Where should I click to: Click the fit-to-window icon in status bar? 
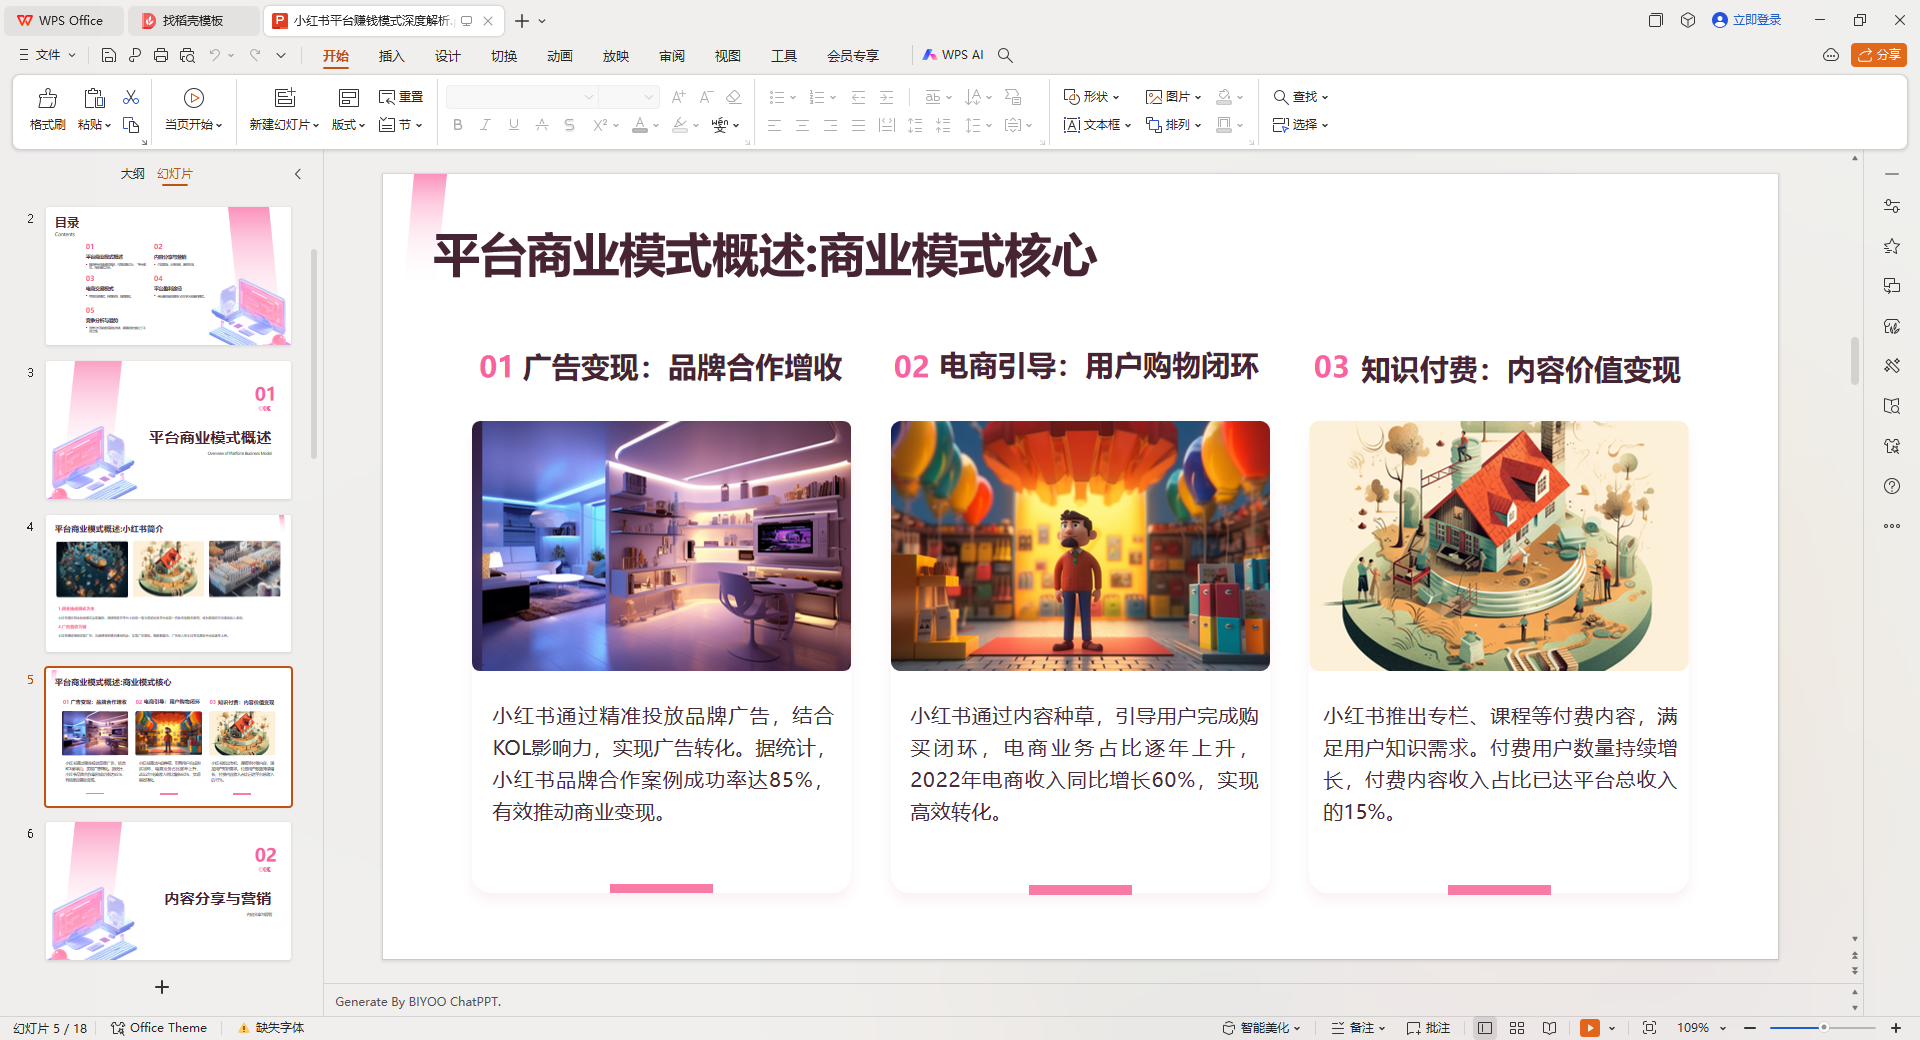(x=1650, y=1028)
